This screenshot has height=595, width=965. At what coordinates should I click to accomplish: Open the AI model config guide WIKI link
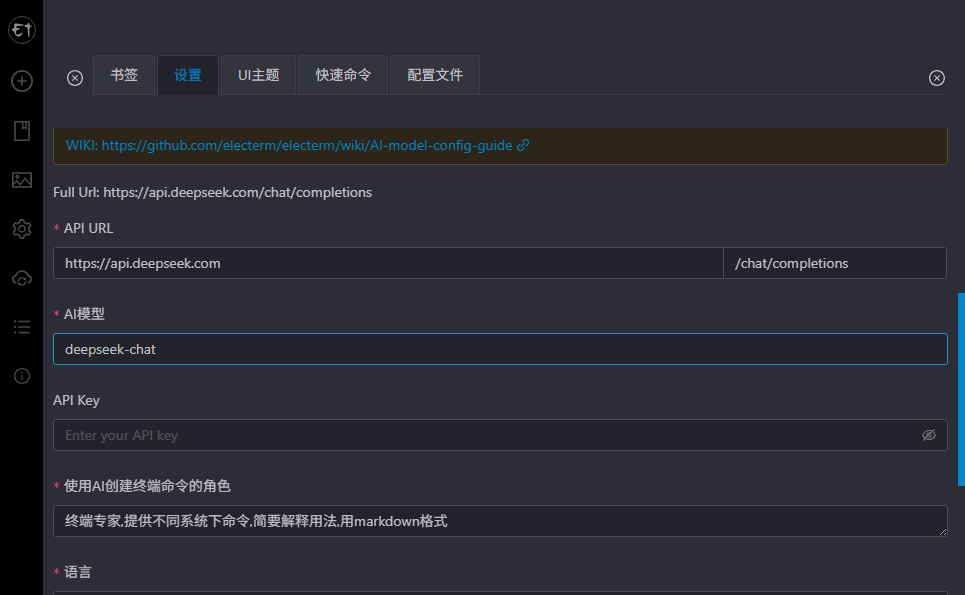(x=300, y=144)
